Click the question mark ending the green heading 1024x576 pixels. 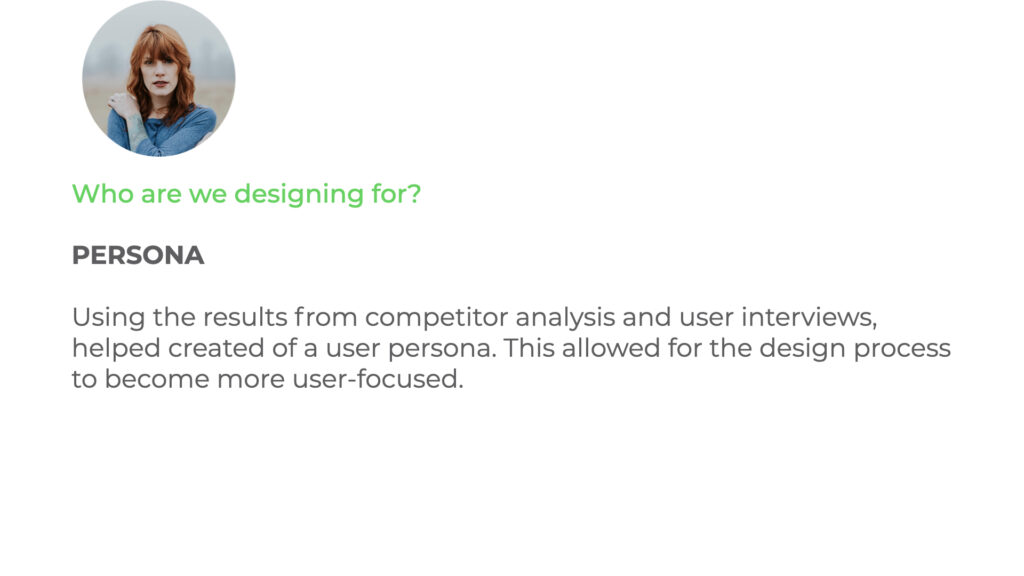point(414,194)
